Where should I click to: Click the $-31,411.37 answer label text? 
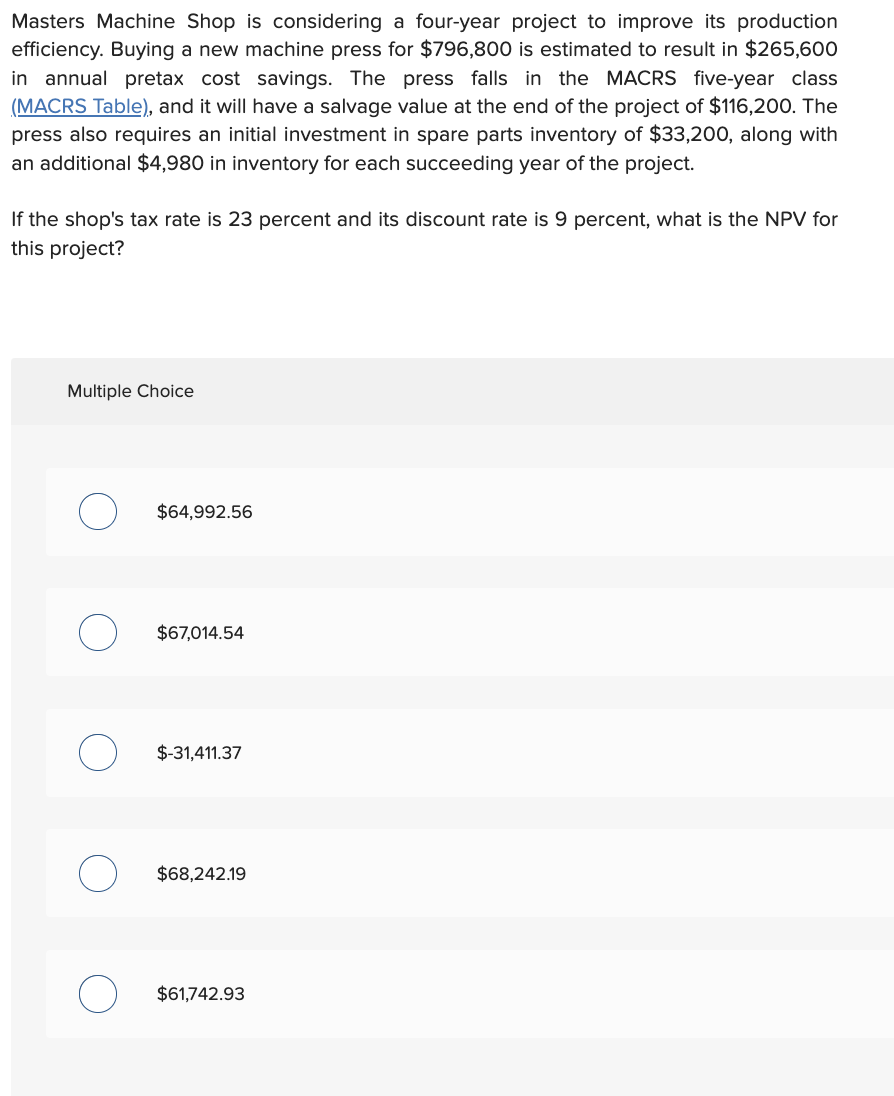tap(199, 753)
